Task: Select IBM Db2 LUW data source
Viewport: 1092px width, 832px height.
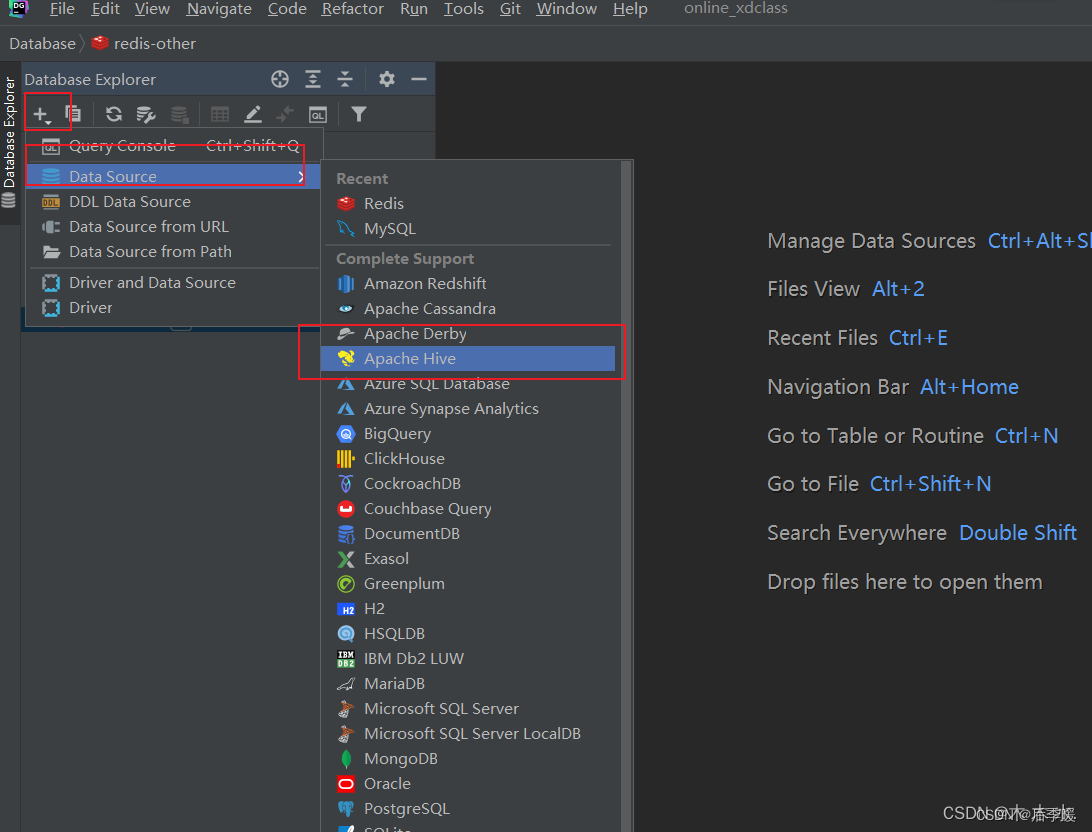Action: tap(468, 659)
